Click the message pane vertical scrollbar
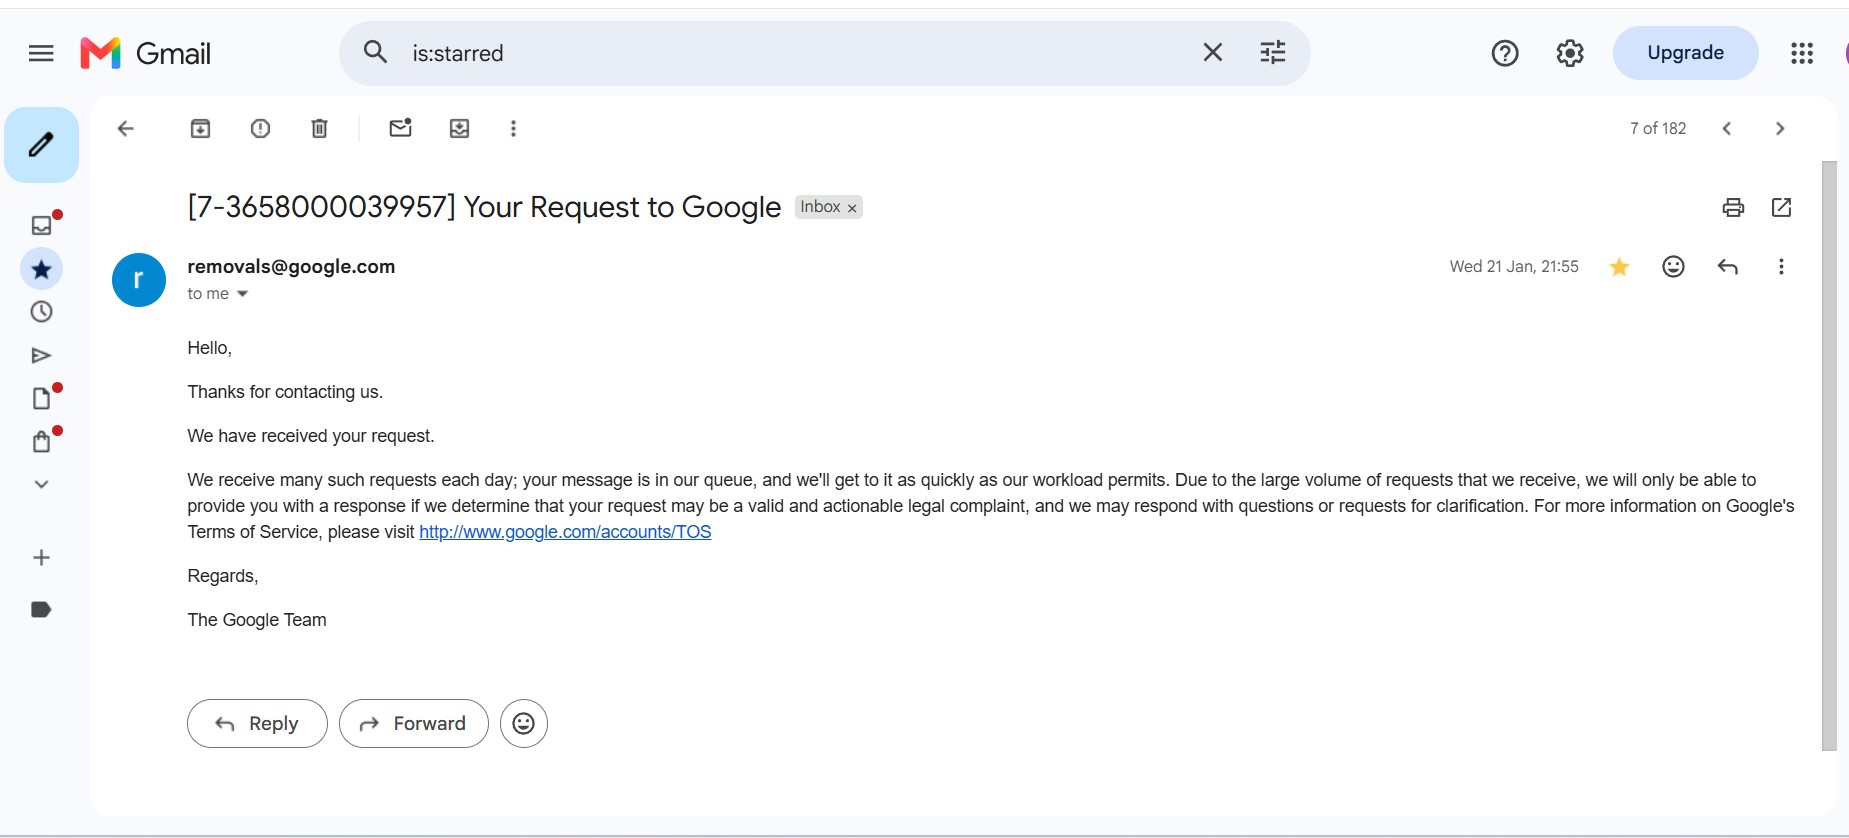1849x838 pixels. pos(1829,455)
